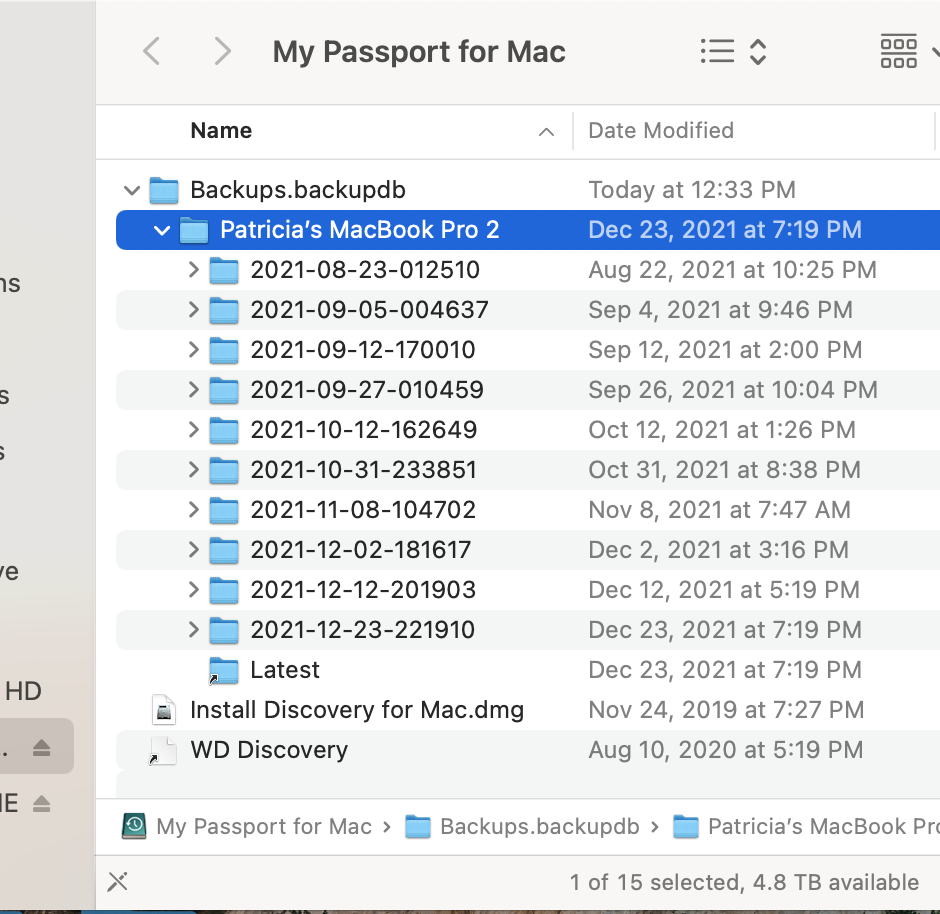Click Patricia's MacBook Pro text in path bar

824,827
